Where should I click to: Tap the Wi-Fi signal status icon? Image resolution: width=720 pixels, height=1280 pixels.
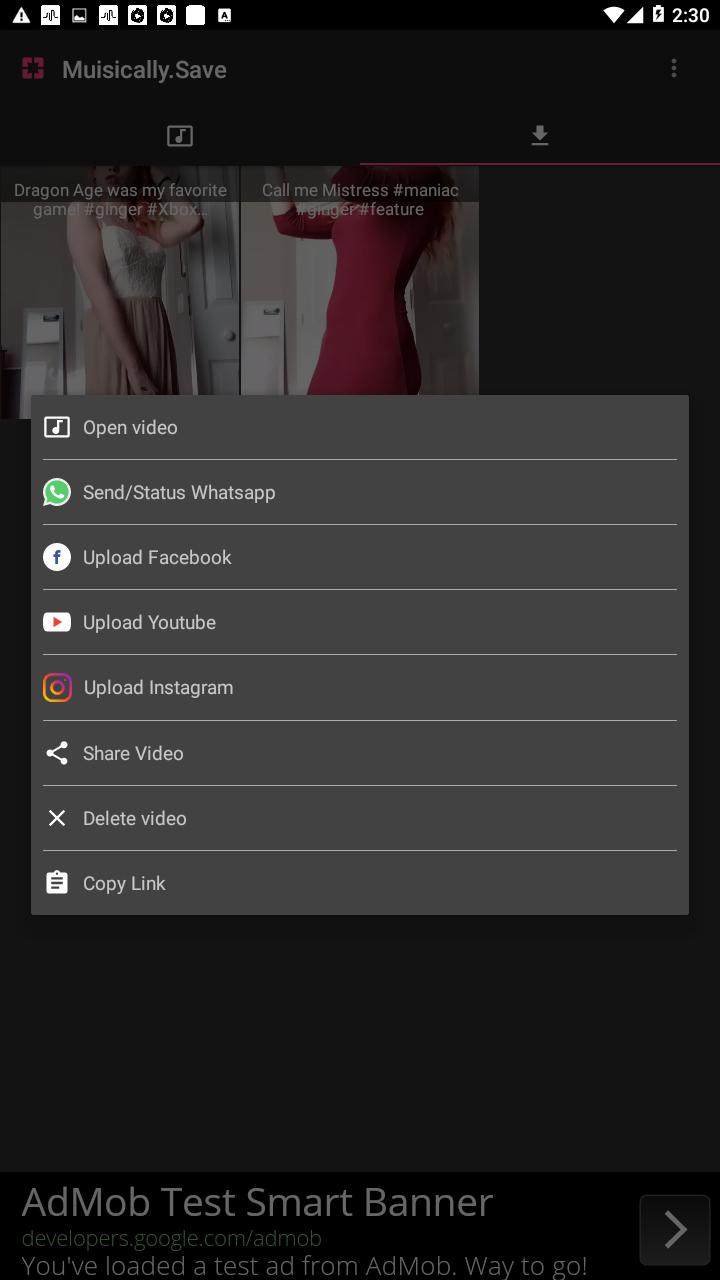(x=613, y=15)
